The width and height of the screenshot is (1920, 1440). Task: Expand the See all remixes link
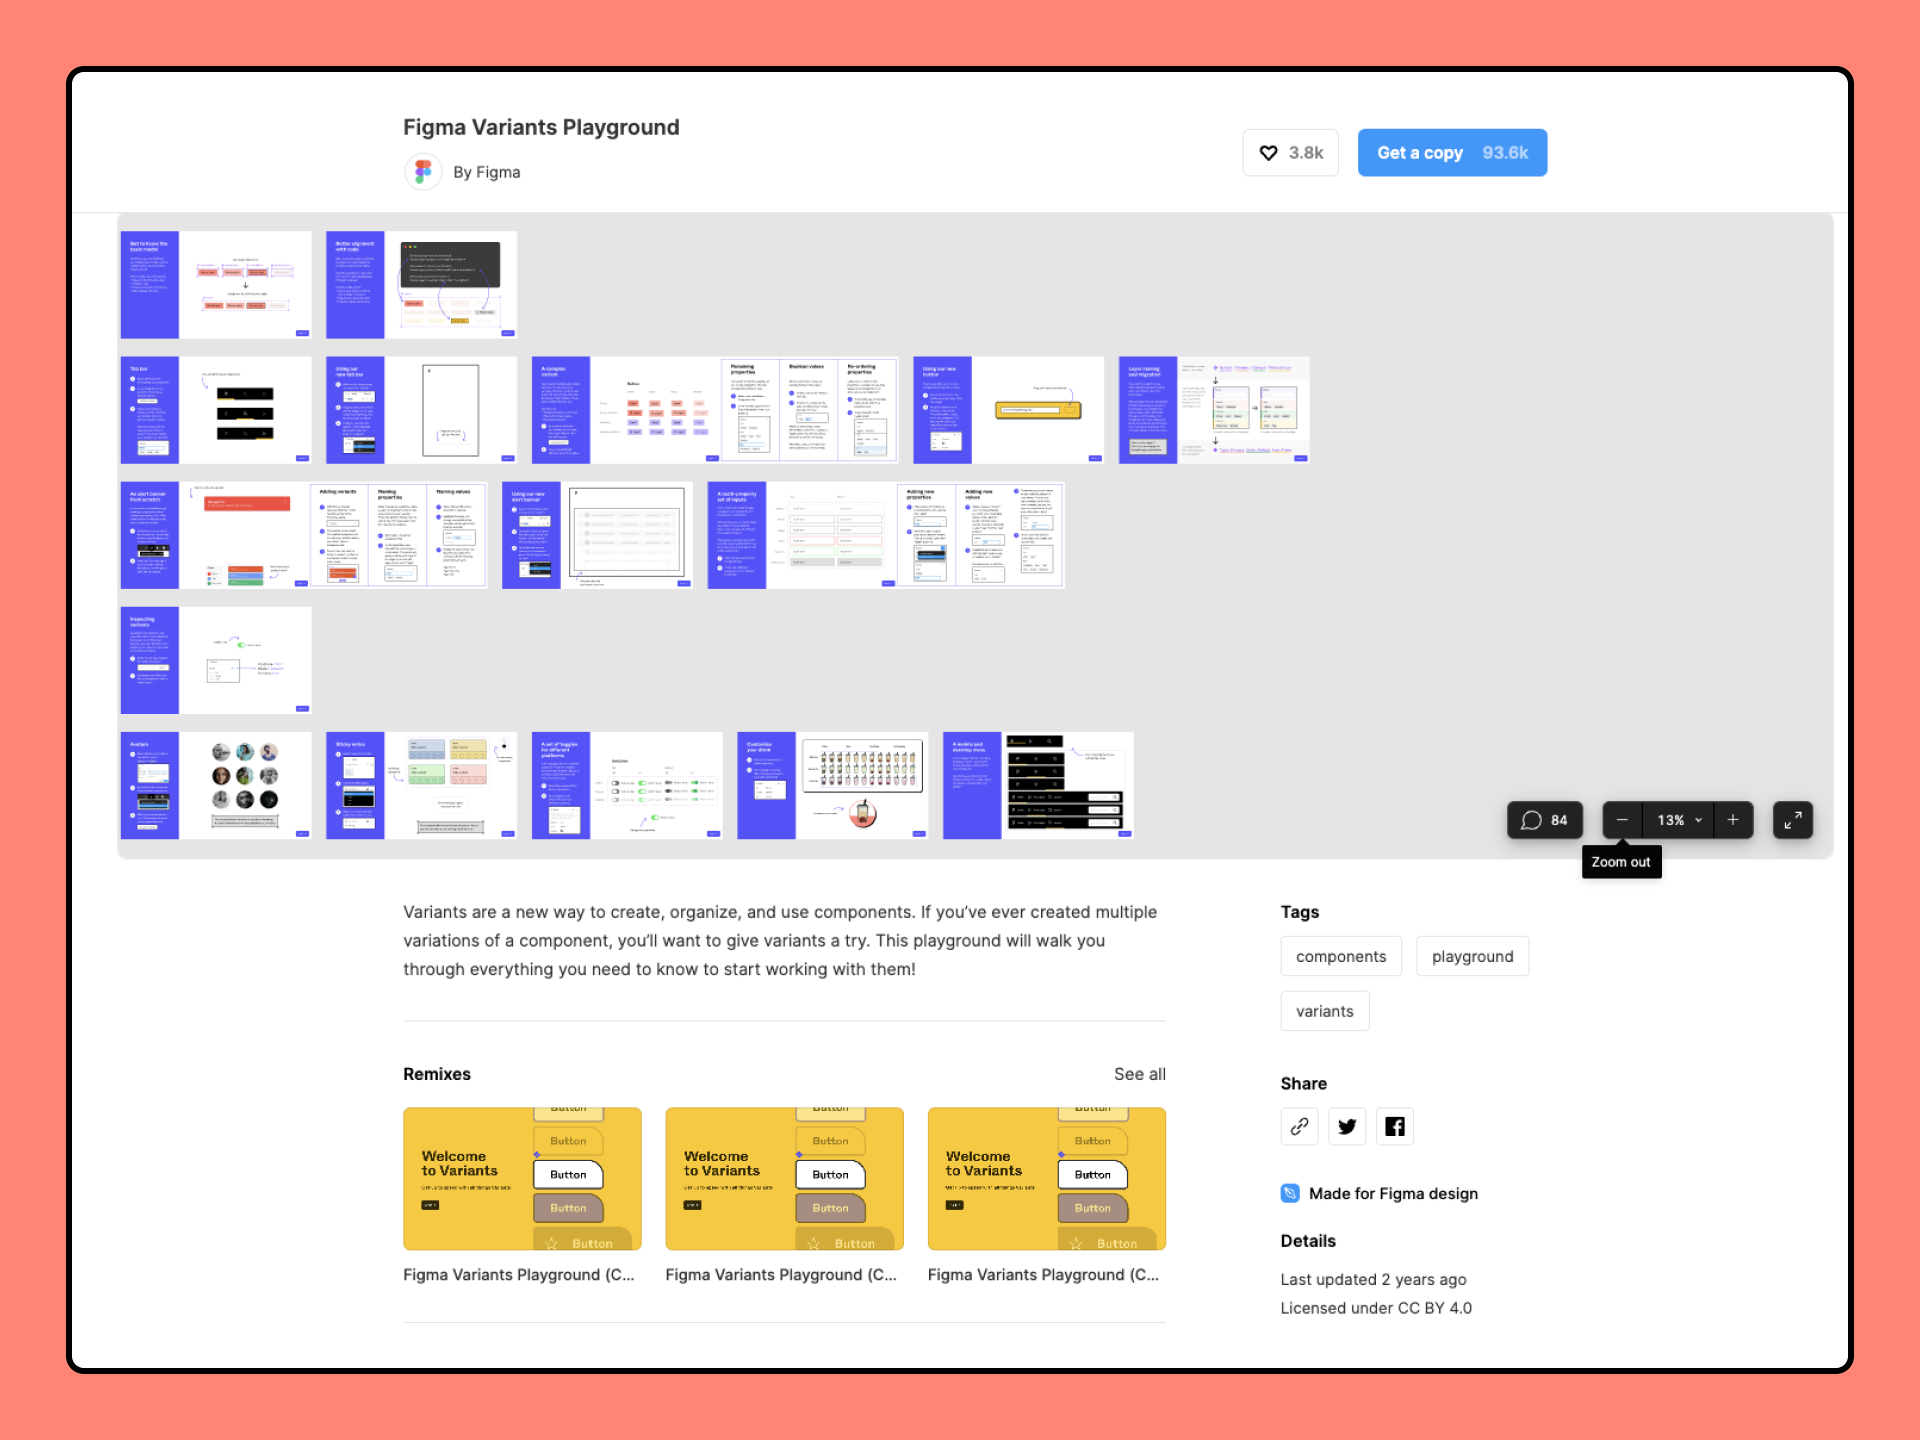click(1138, 1074)
